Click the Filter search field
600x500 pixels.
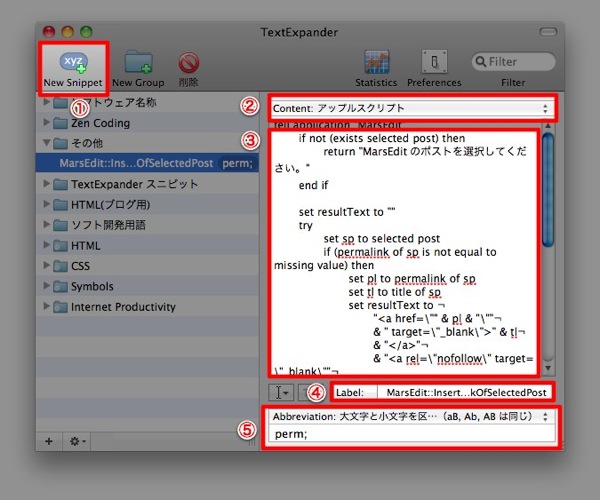[514, 62]
